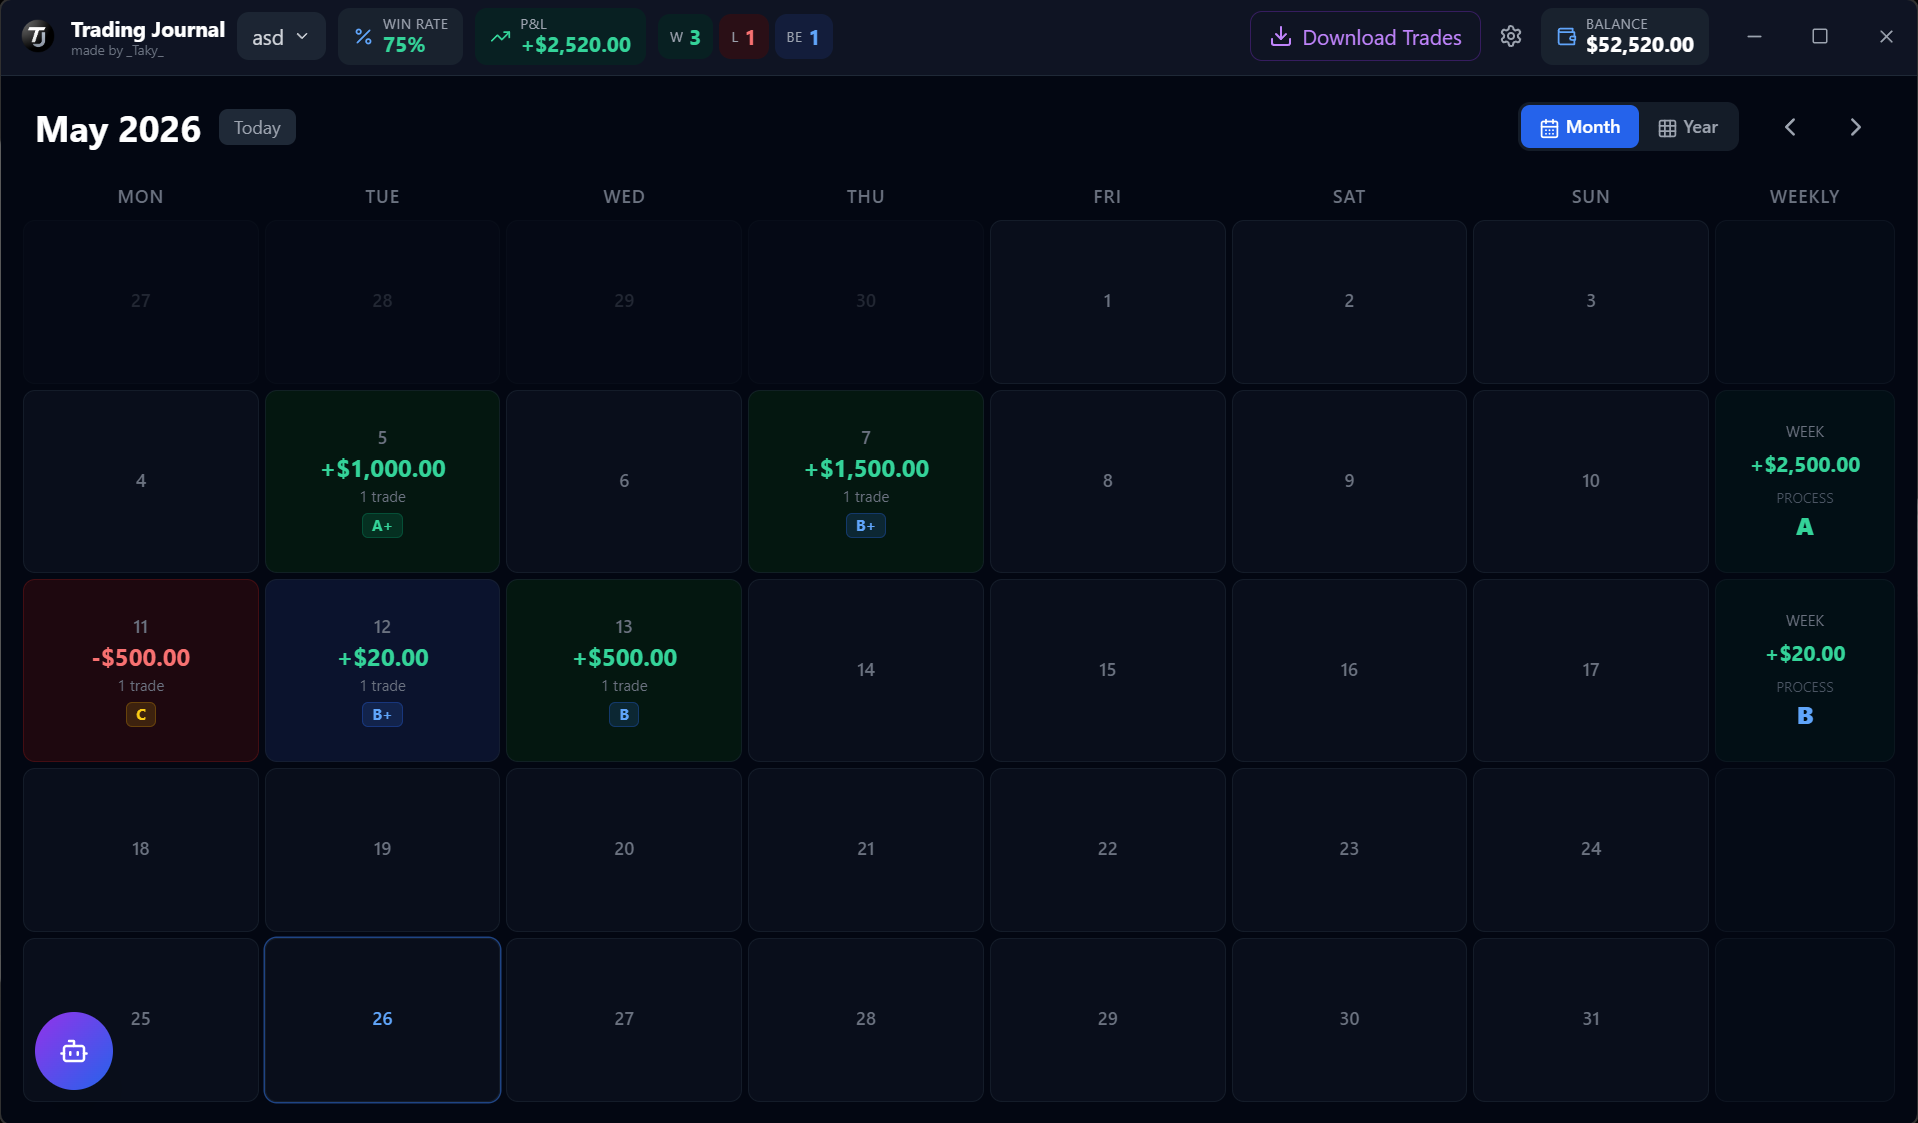Click the BE 1 breakeven badge
Image resolution: width=1918 pixels, height=1123 pixels.
click(803, 37)
